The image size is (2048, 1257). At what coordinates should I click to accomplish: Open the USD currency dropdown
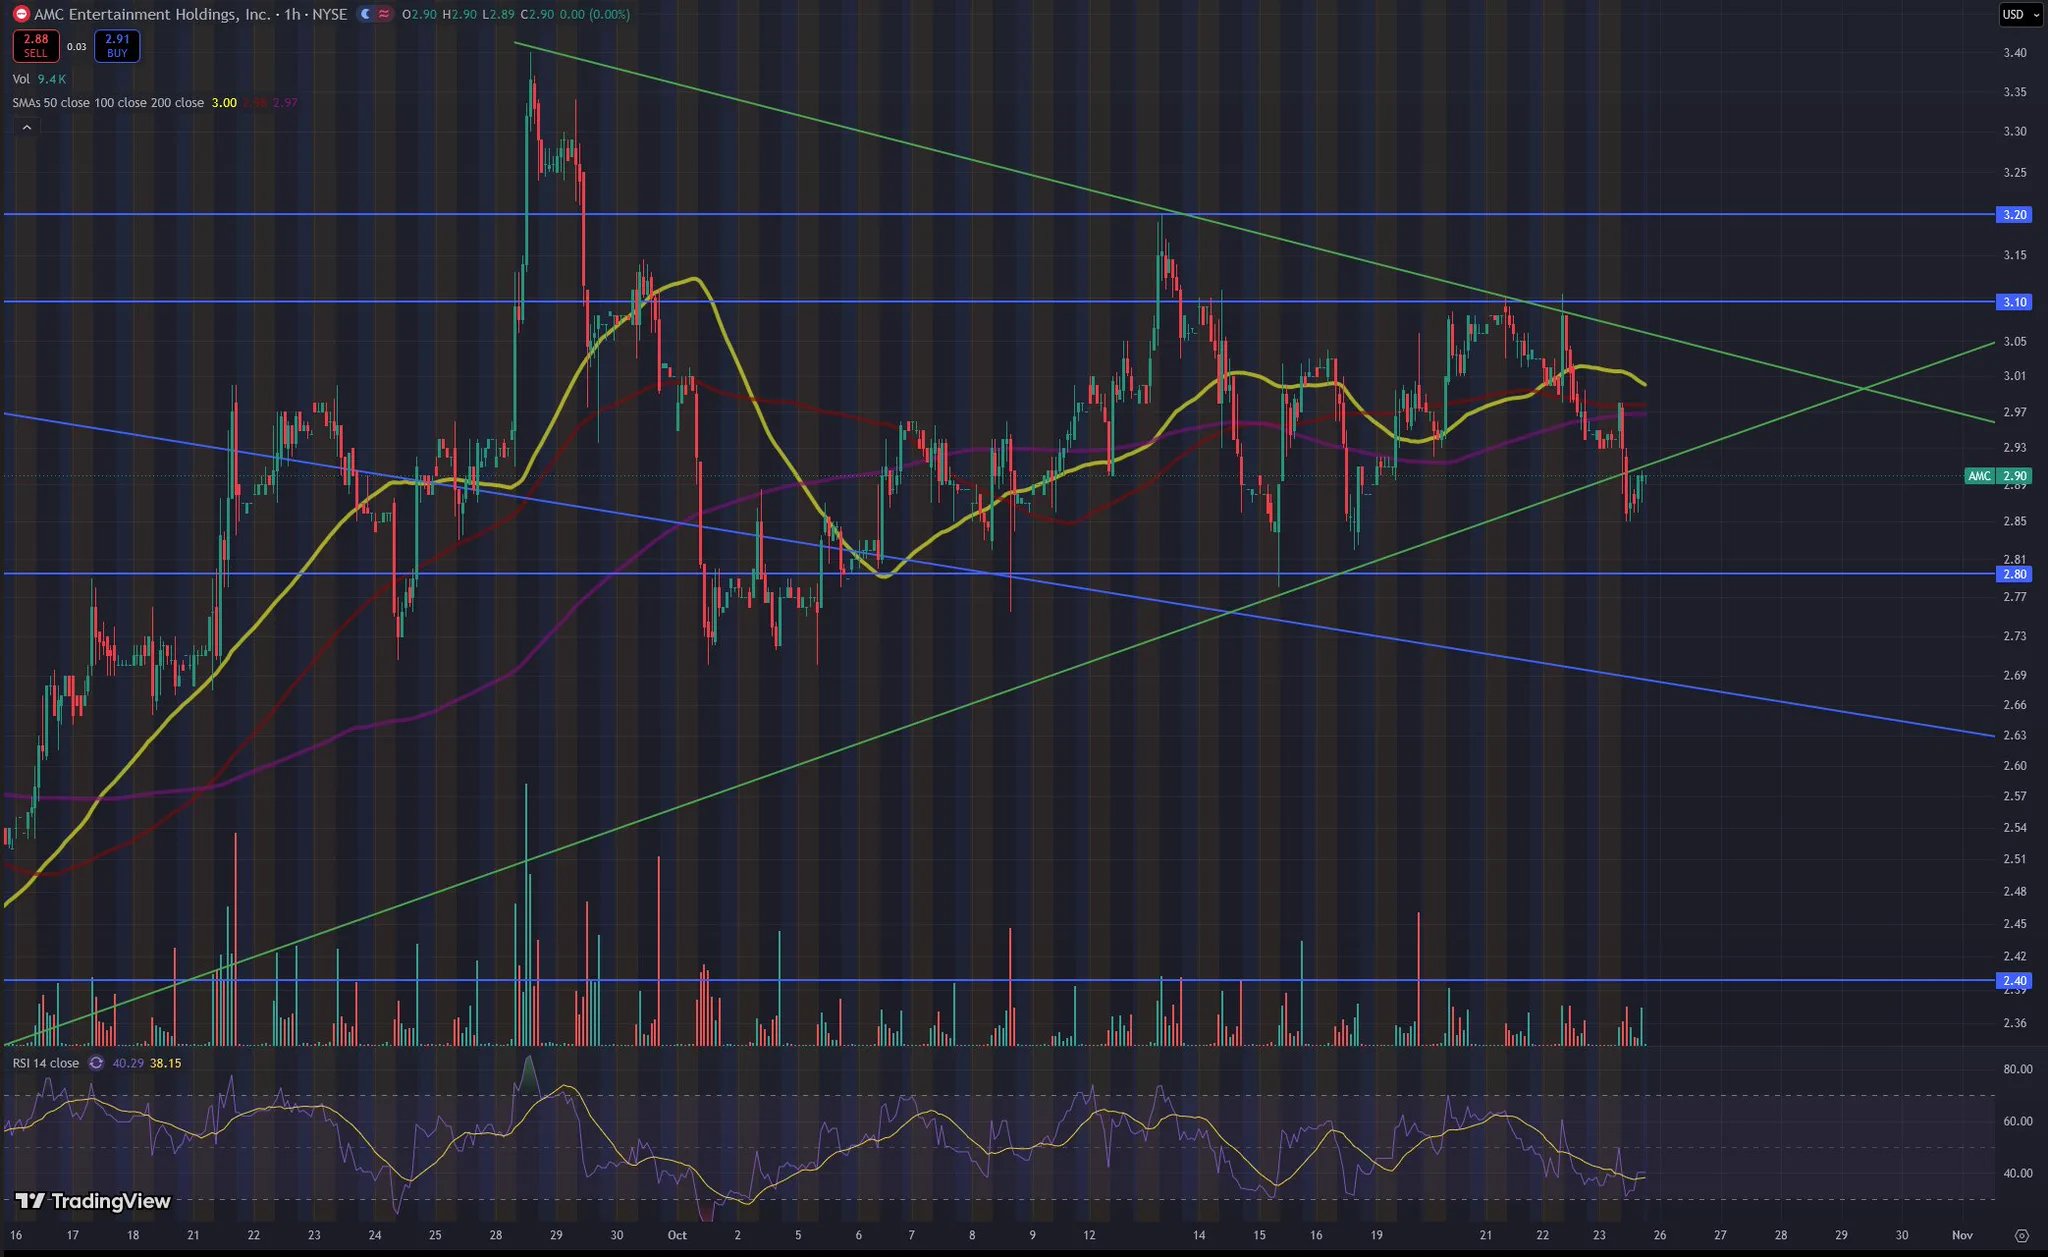click(x=2020, y=14)
